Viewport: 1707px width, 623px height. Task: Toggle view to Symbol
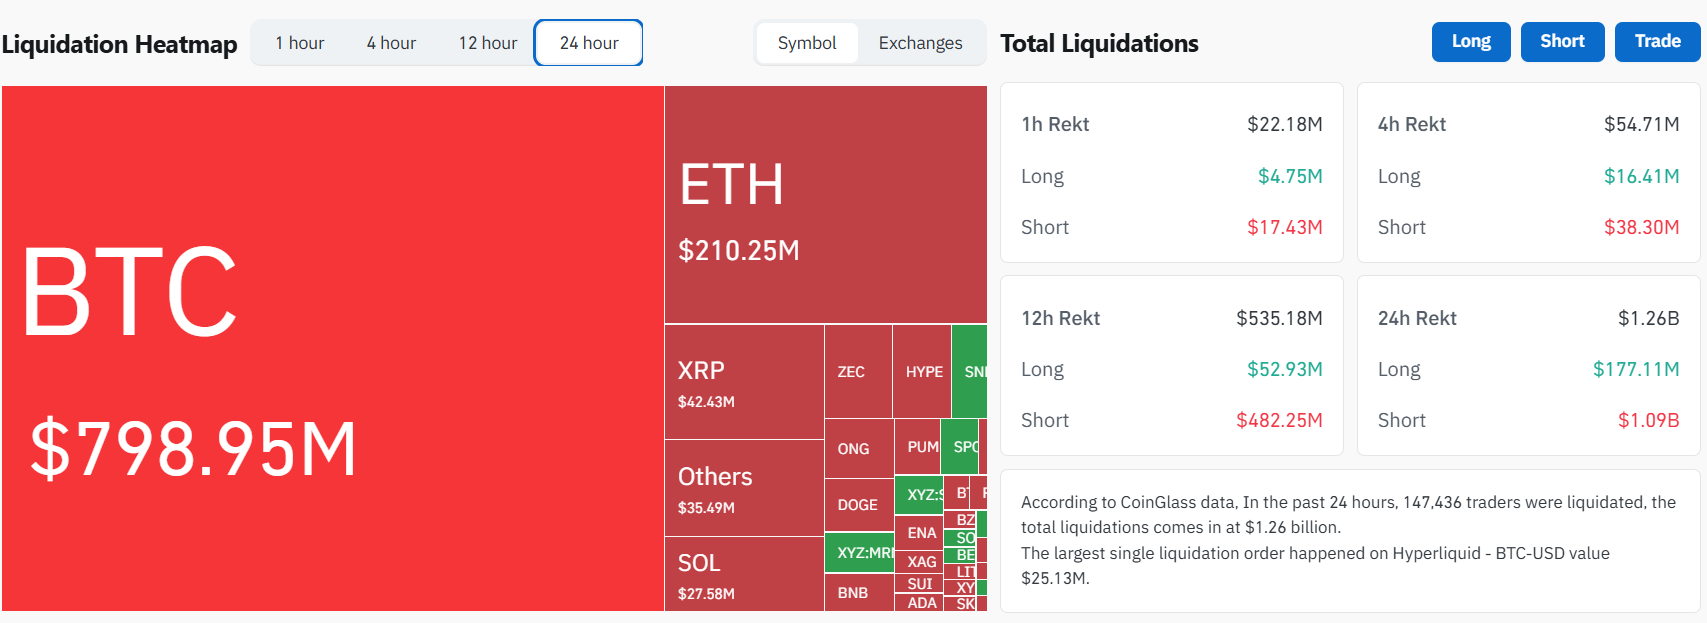807,43
